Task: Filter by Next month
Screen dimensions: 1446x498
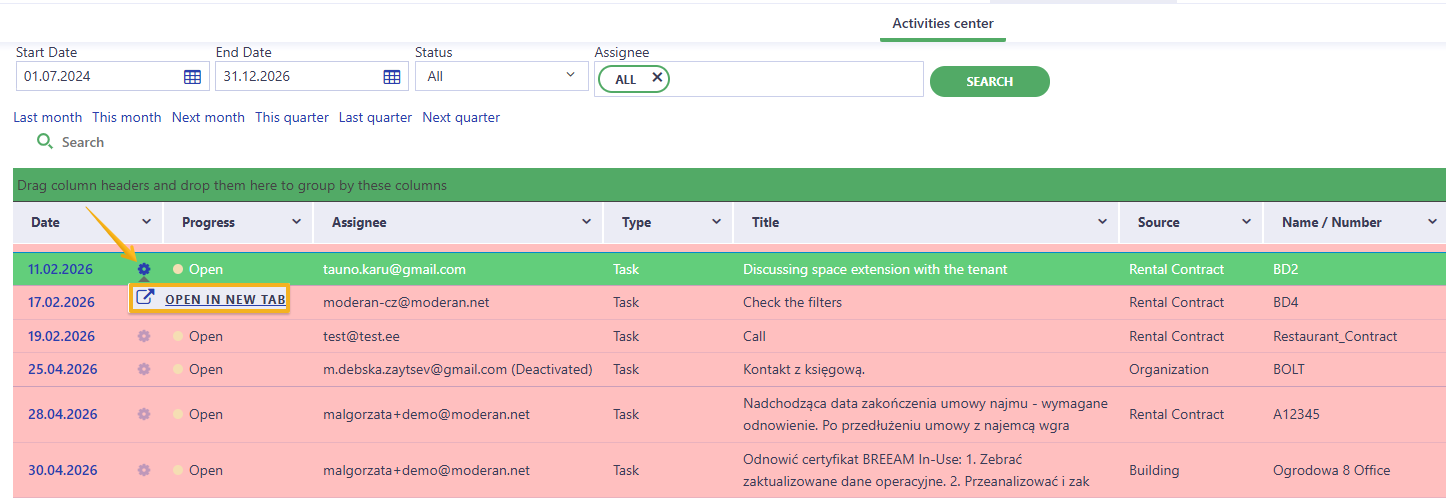Action: point(208,117)
